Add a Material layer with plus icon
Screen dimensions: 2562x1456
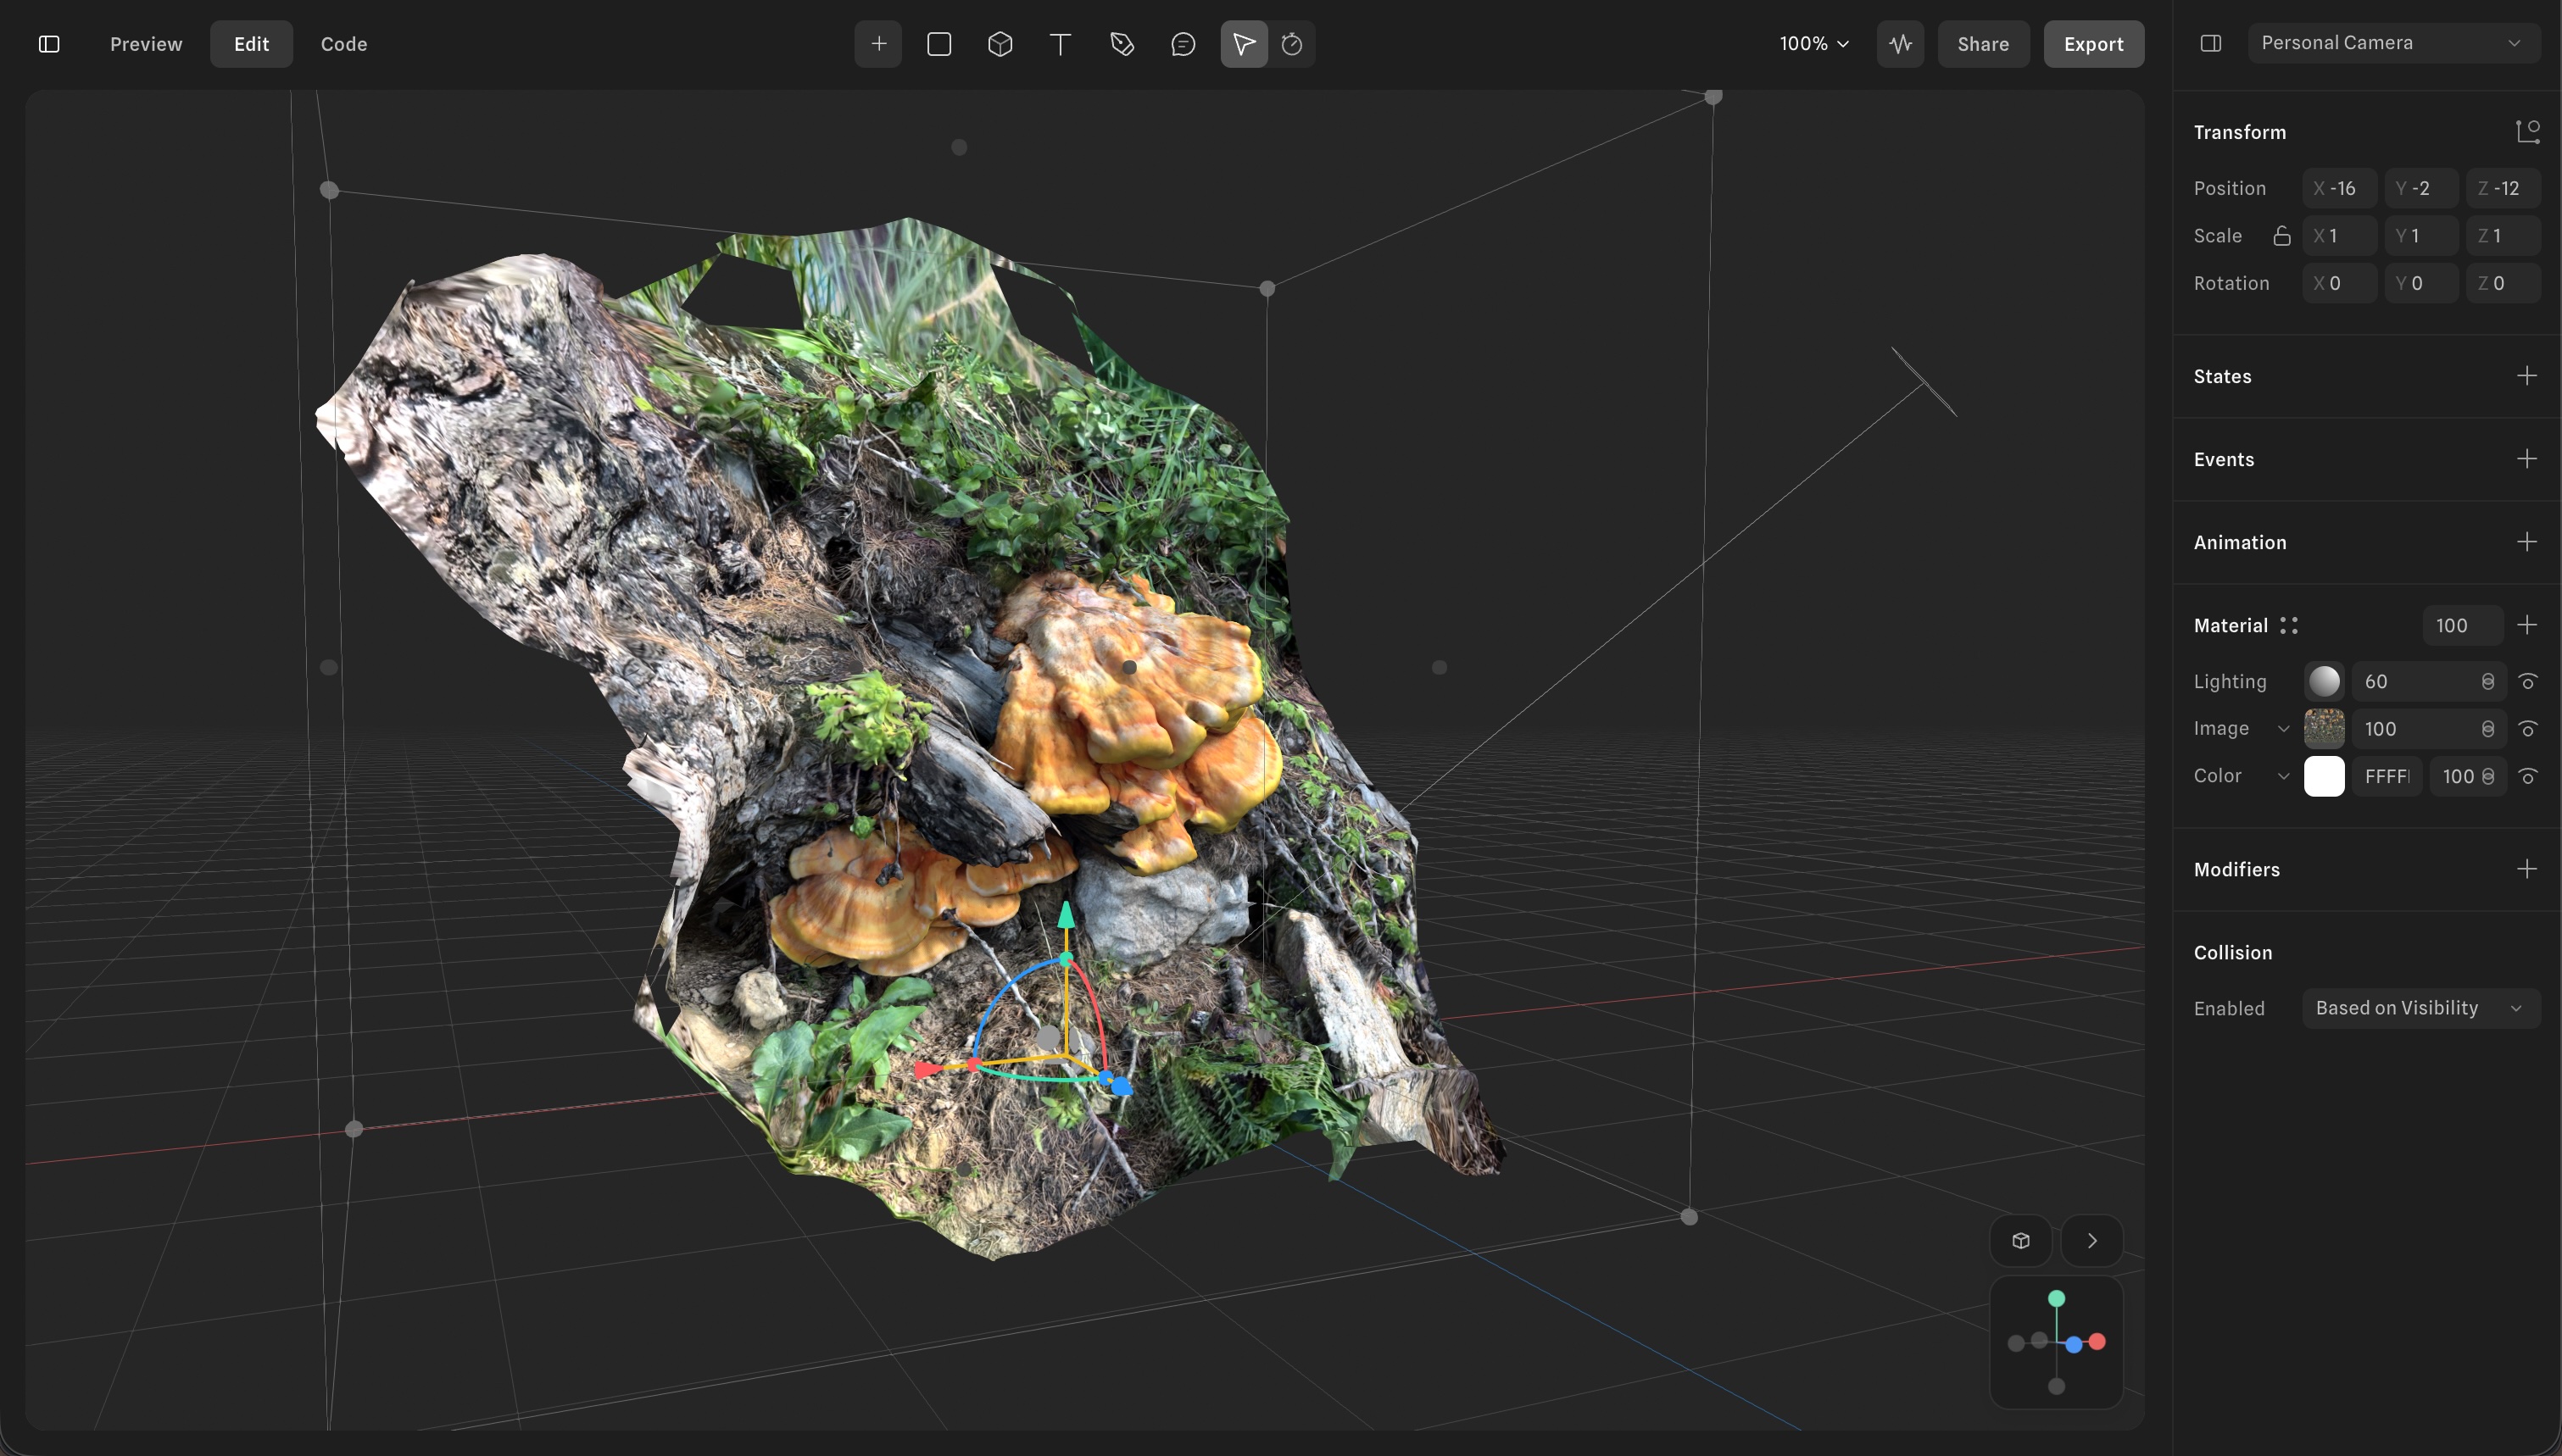2527,625
